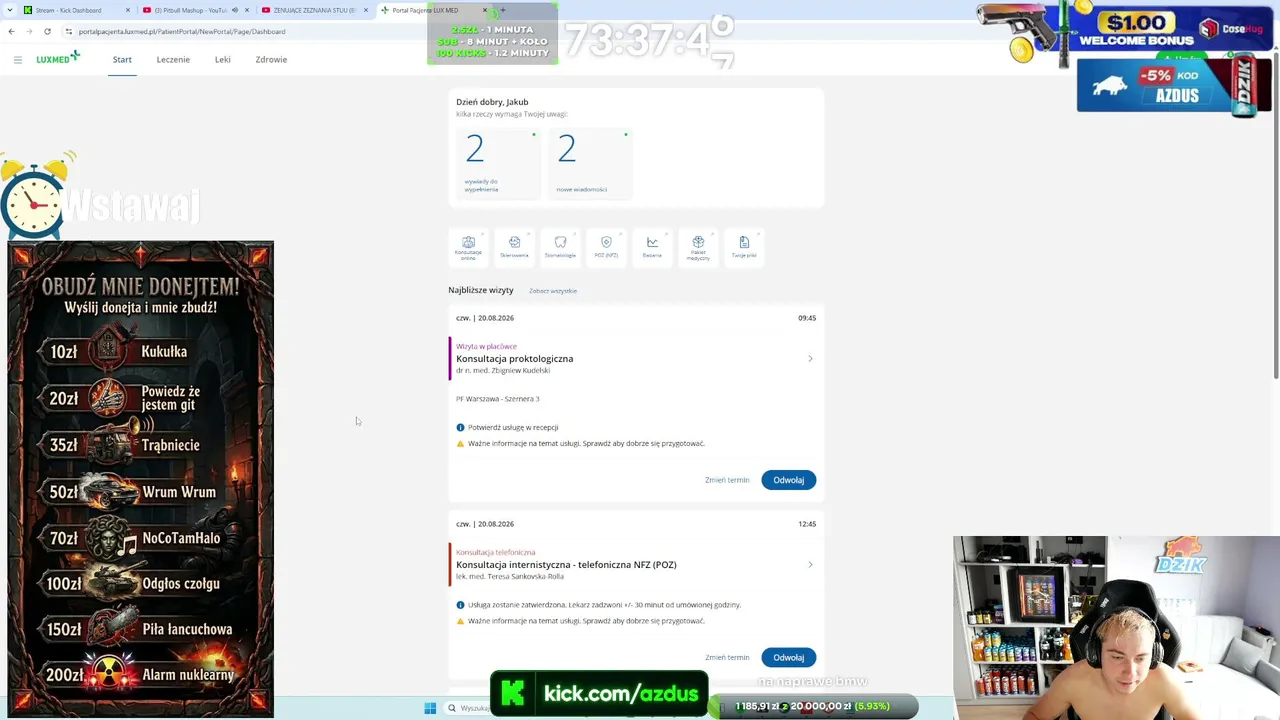
Task: Click the browser address bar URL
Action: (182, 31)
